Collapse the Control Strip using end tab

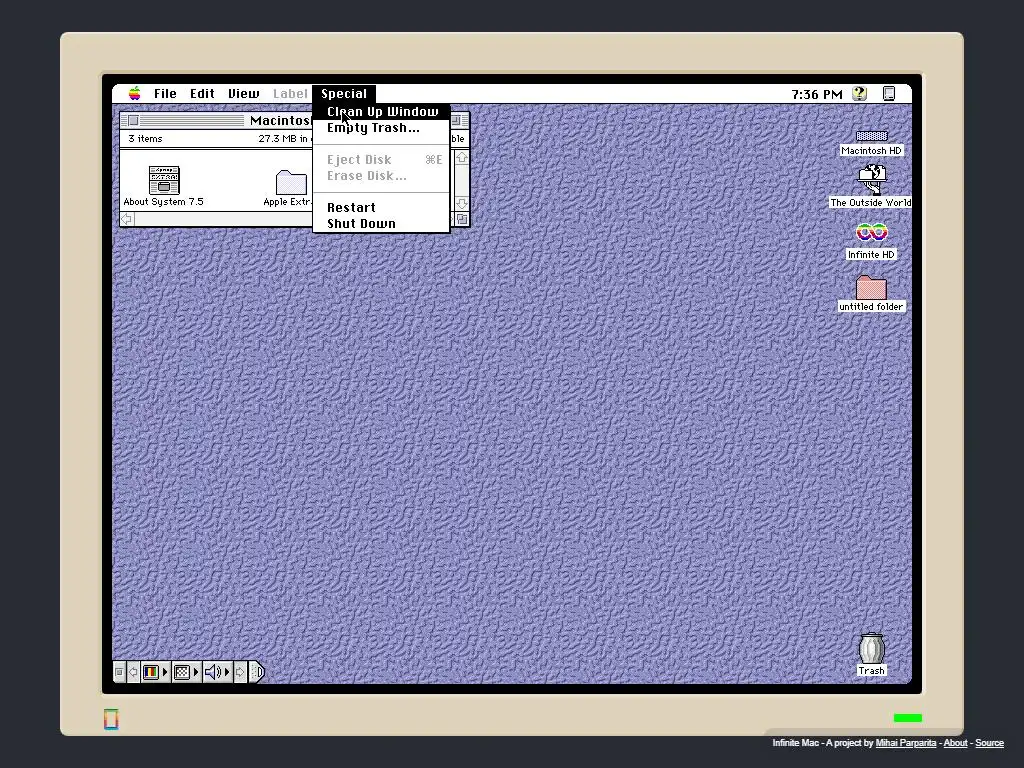point(257,672)
